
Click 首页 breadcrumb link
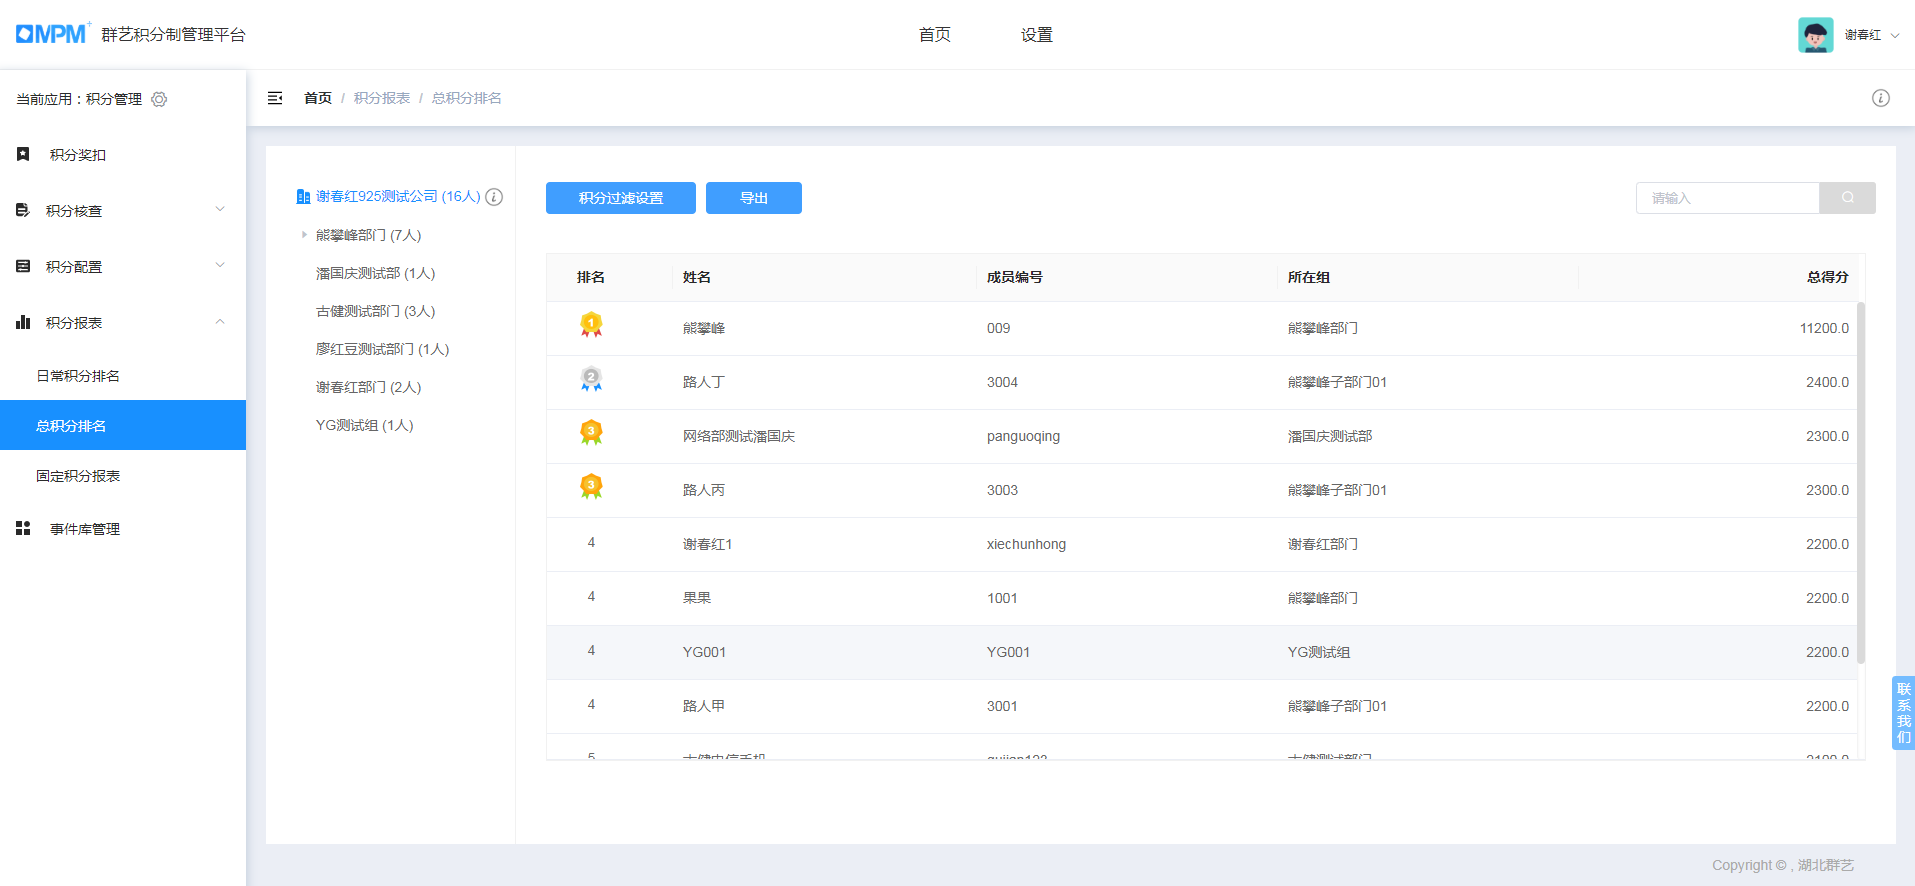point(318,98)
